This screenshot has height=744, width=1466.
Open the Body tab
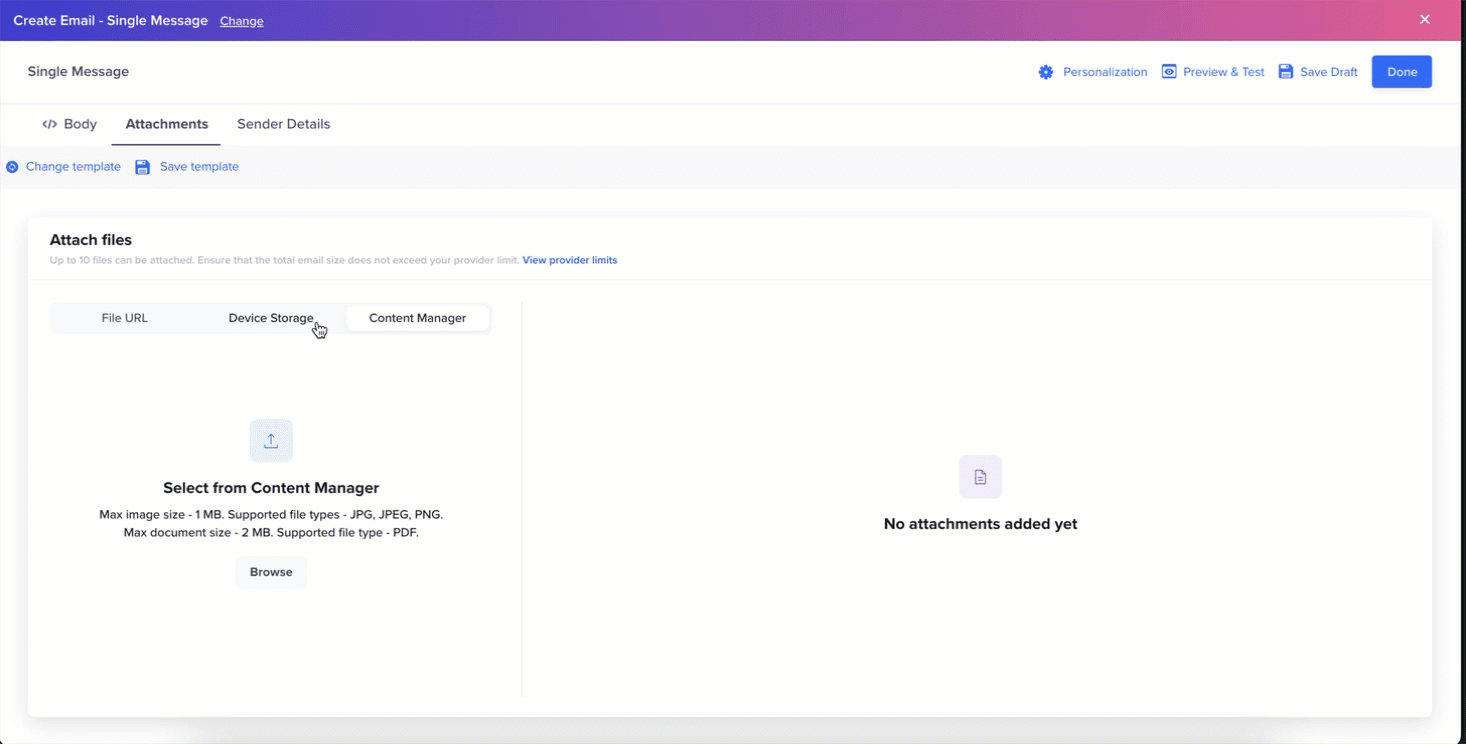coord(79,123)
